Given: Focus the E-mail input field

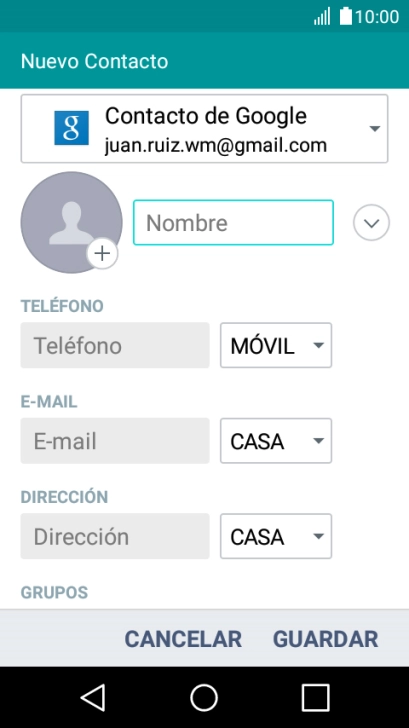Looking at the screenshot, I should (x=115, y=441).
